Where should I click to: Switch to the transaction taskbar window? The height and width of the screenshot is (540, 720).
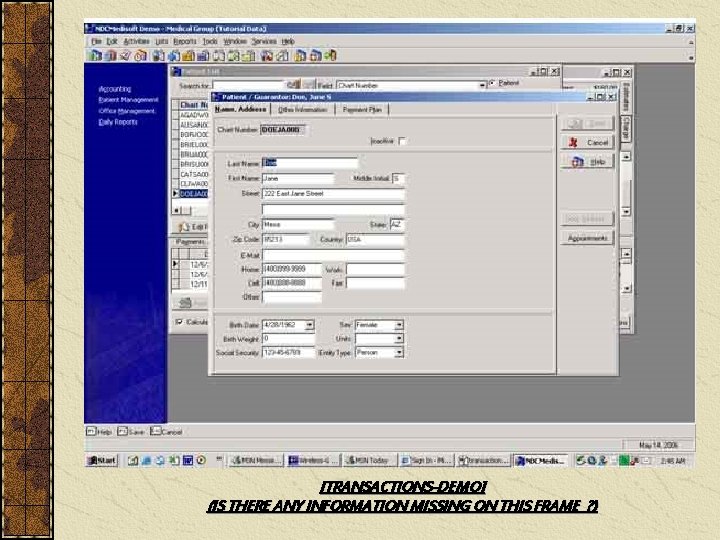click(x=484, y=460)
